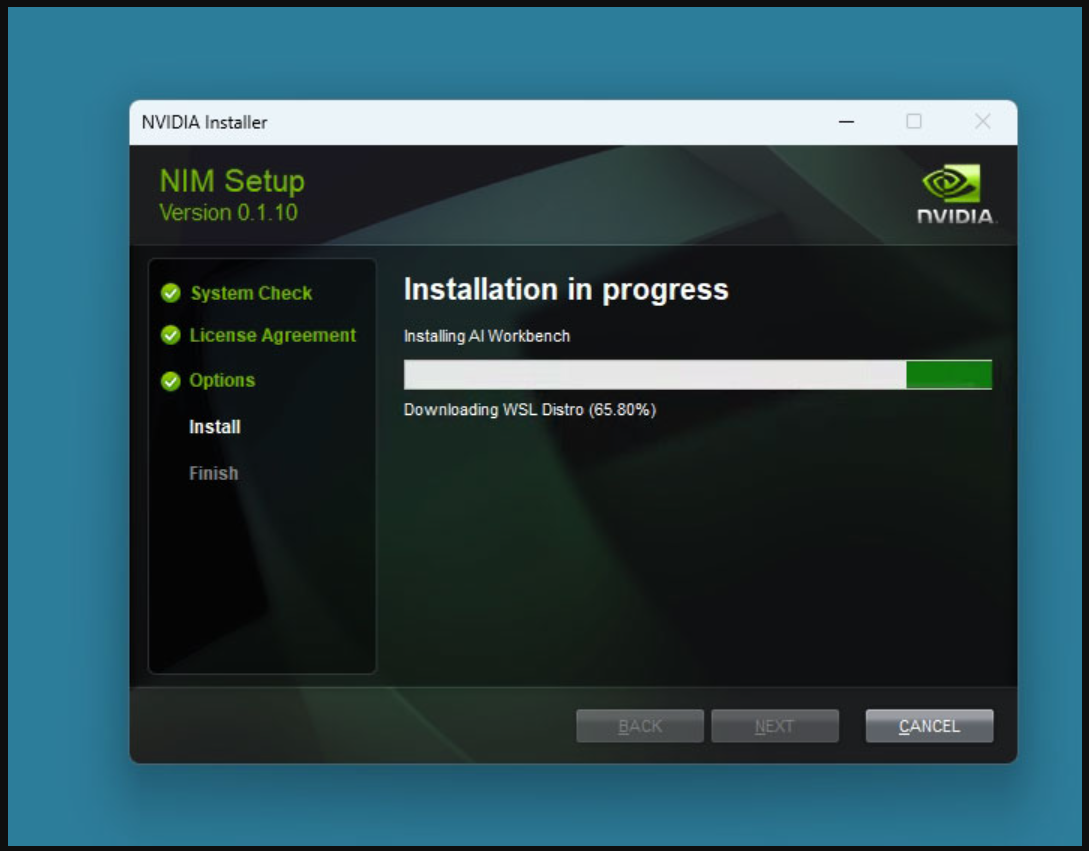This screenshot has width=1089, height=851.
Task: Close the NVIDIA Installer window
Action: [982, 122]
